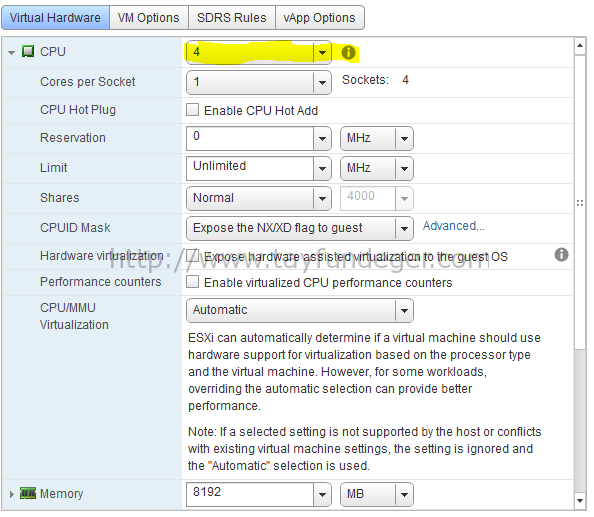Expand the Memory section

pyautogui.click(x=11, y=494)
